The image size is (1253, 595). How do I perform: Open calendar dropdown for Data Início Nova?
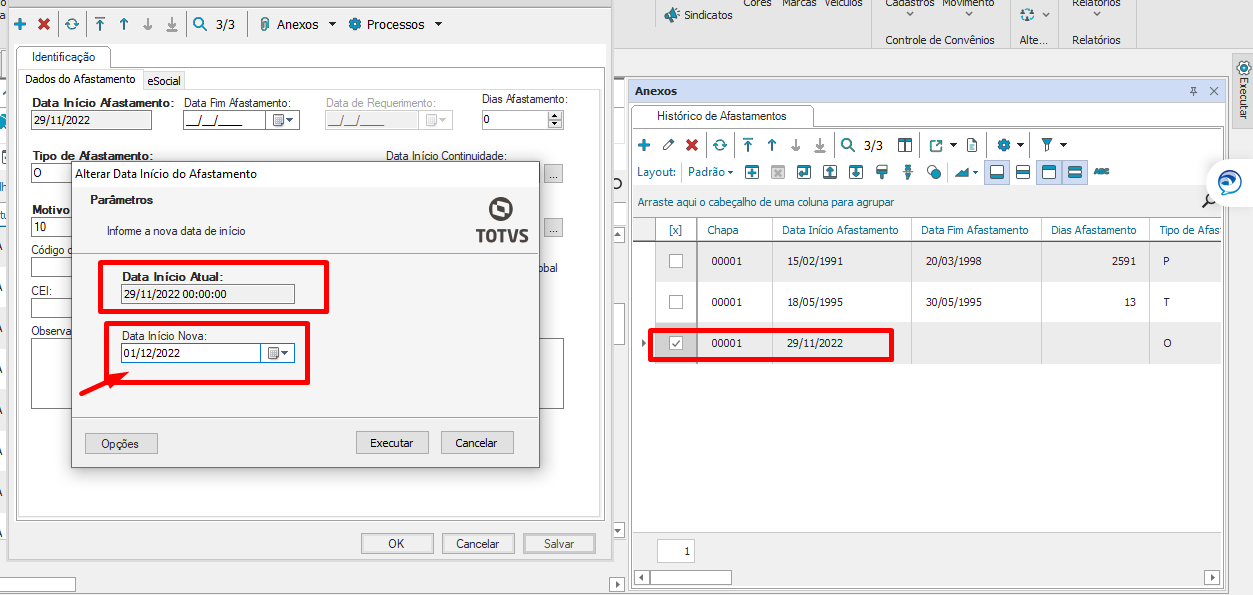(x=278, y=353)
